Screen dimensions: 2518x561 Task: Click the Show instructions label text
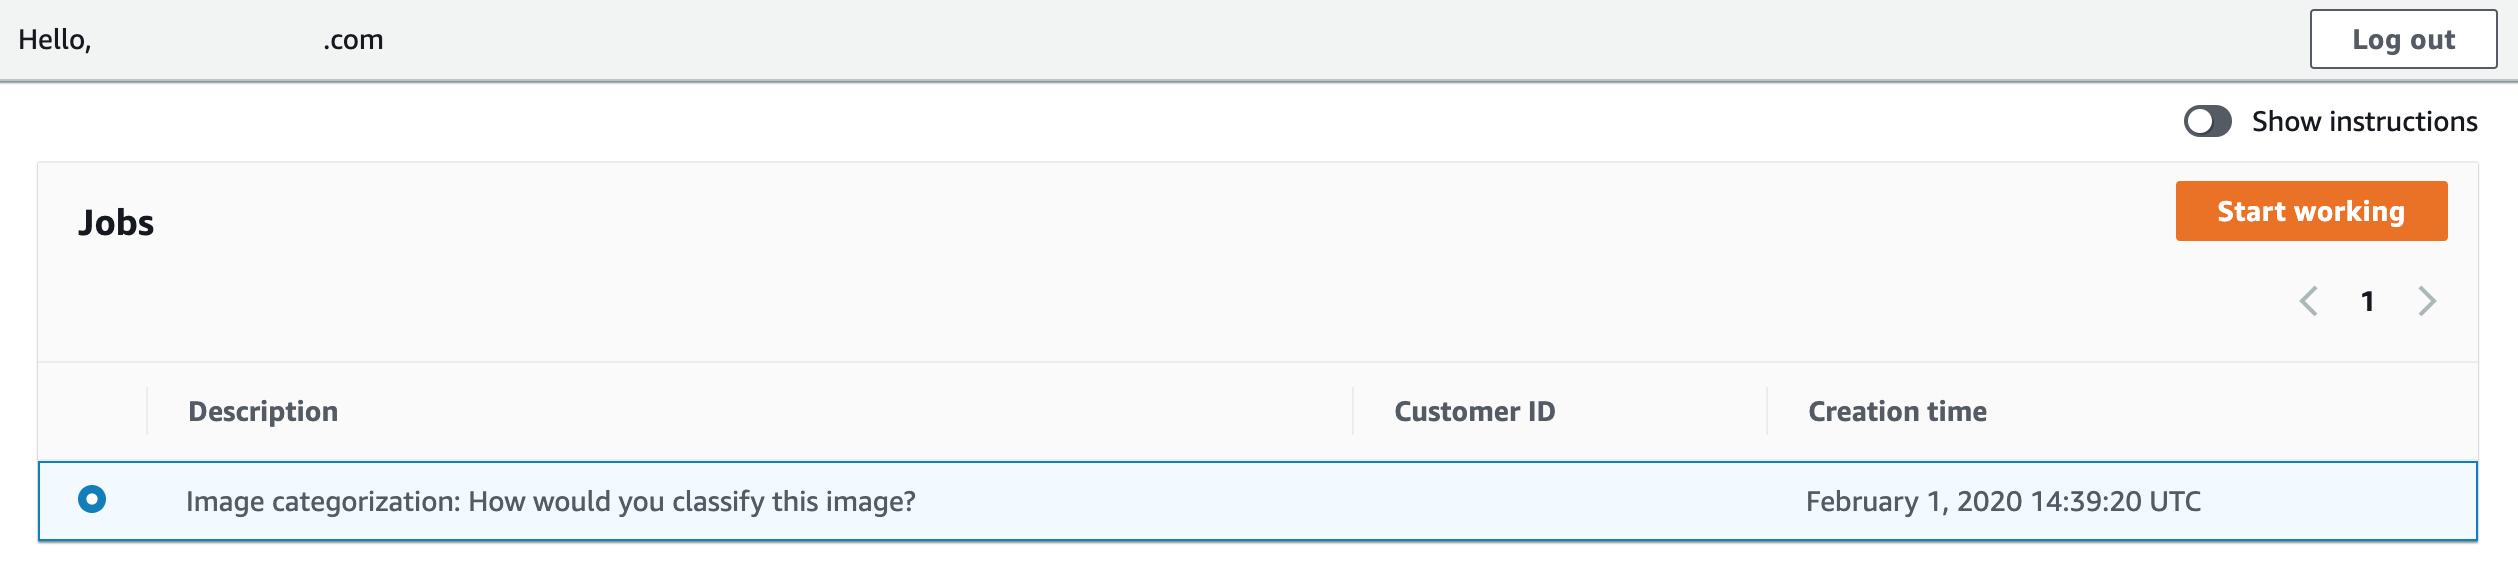coord(2364,121)
